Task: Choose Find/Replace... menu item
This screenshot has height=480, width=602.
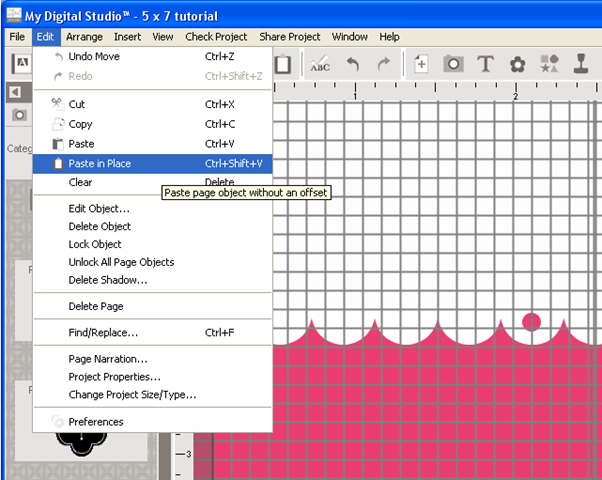Action: (x=153, y=333)
